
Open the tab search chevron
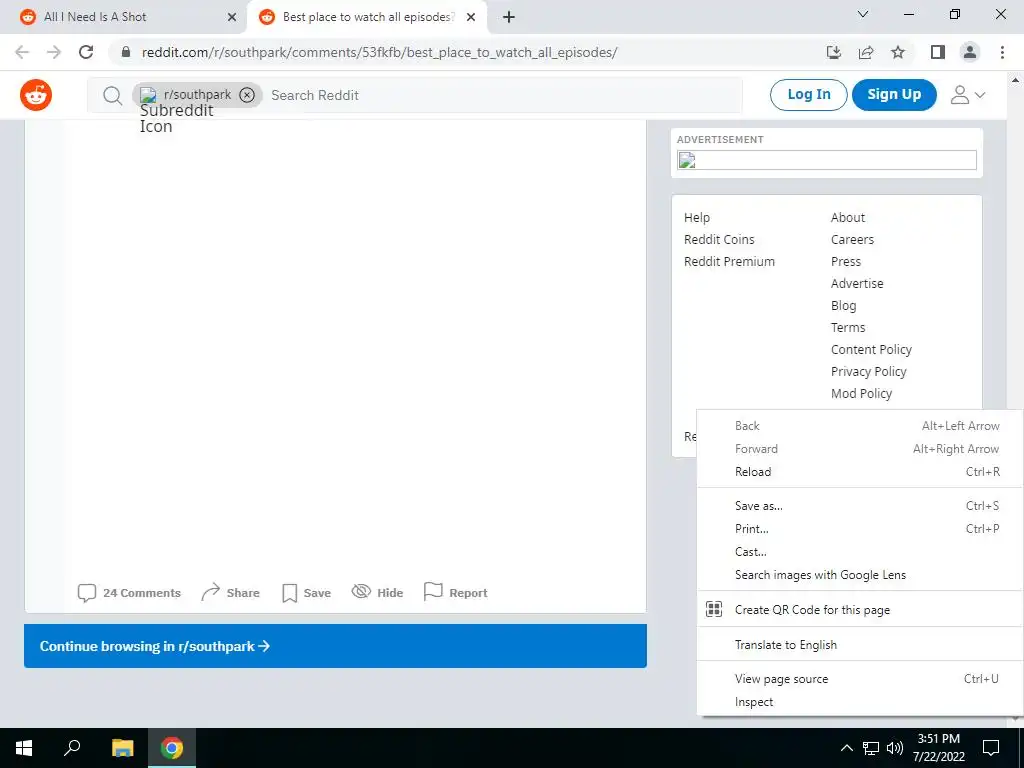click(863, 14)
